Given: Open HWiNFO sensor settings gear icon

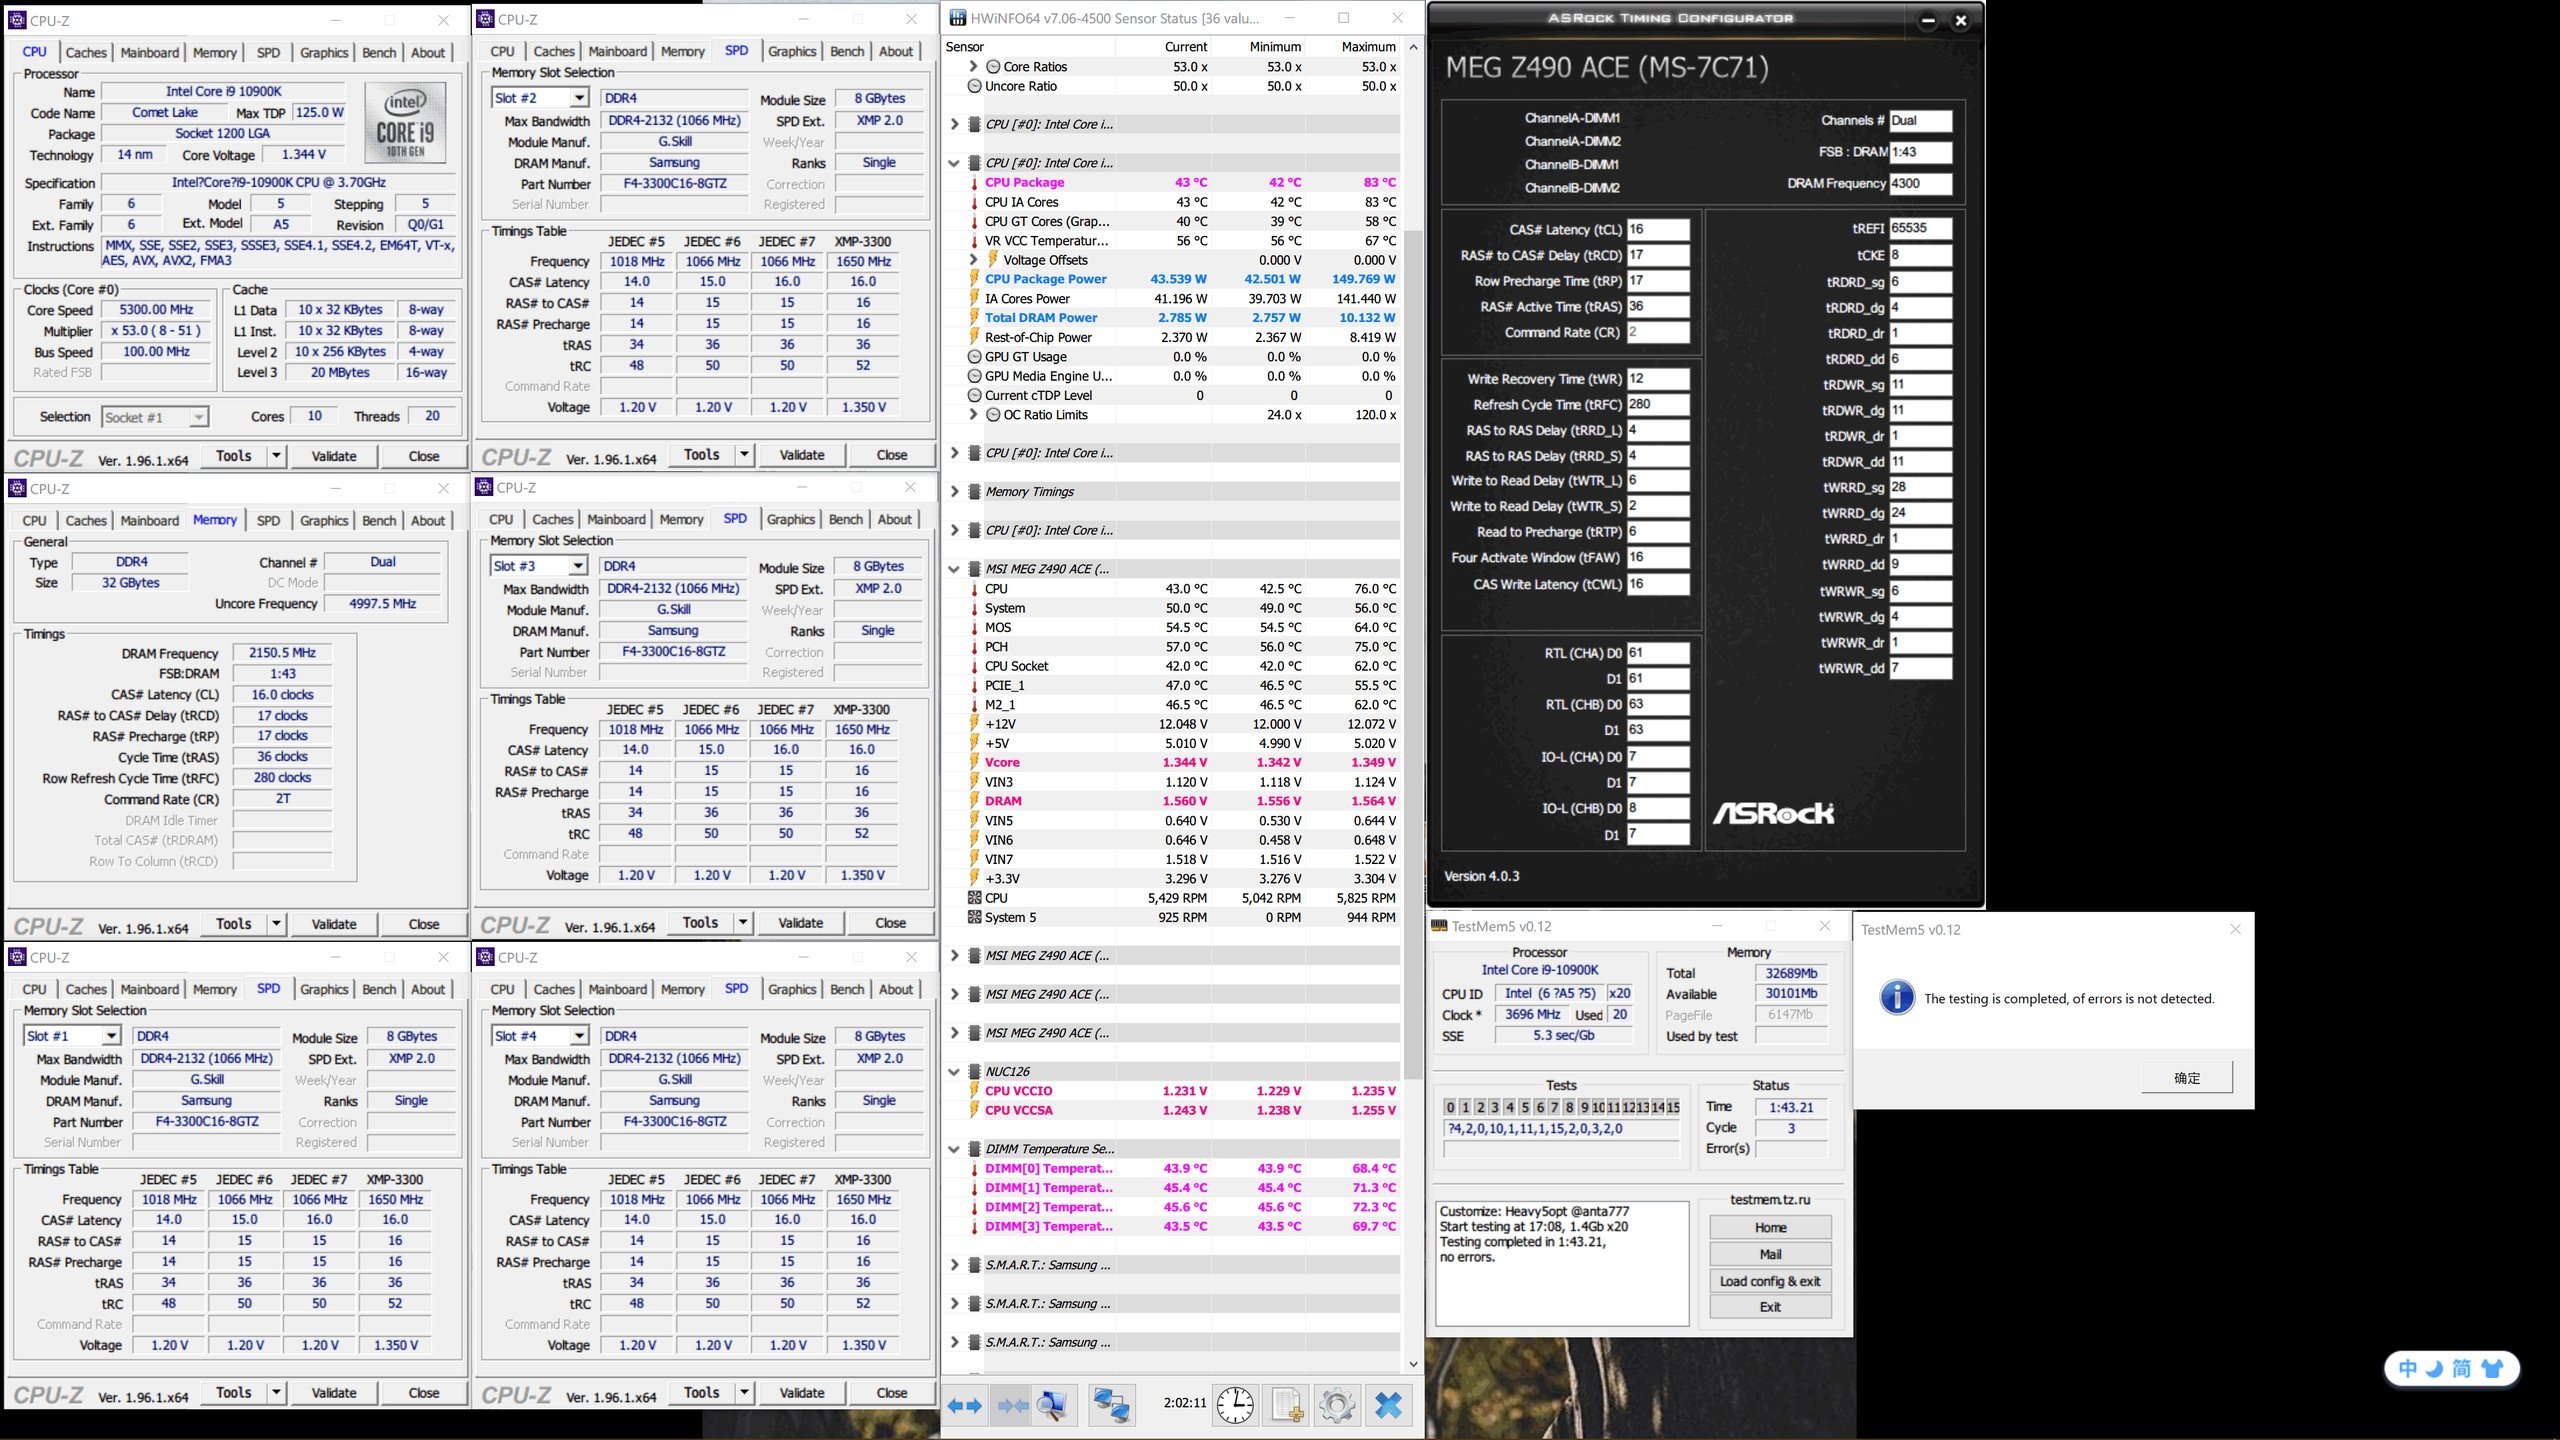Looking at the screenshot, I should [1337, 1405].
